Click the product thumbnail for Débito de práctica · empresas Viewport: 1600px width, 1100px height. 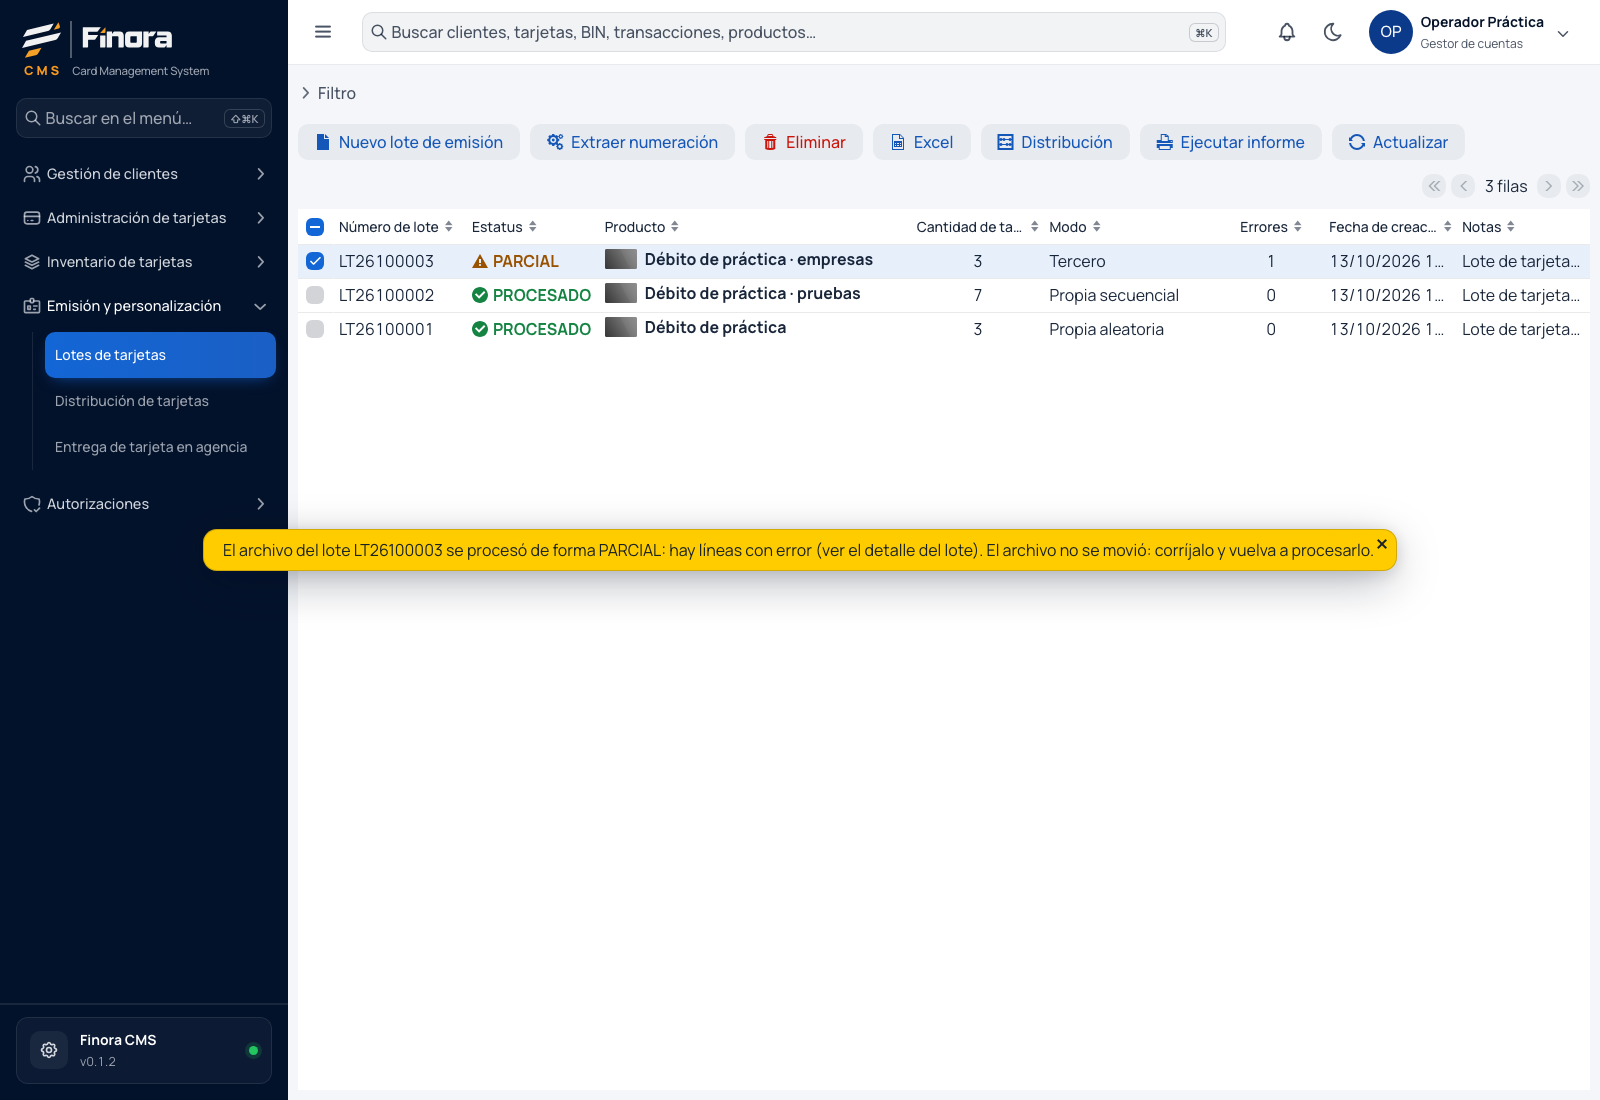tap(621, 259)
